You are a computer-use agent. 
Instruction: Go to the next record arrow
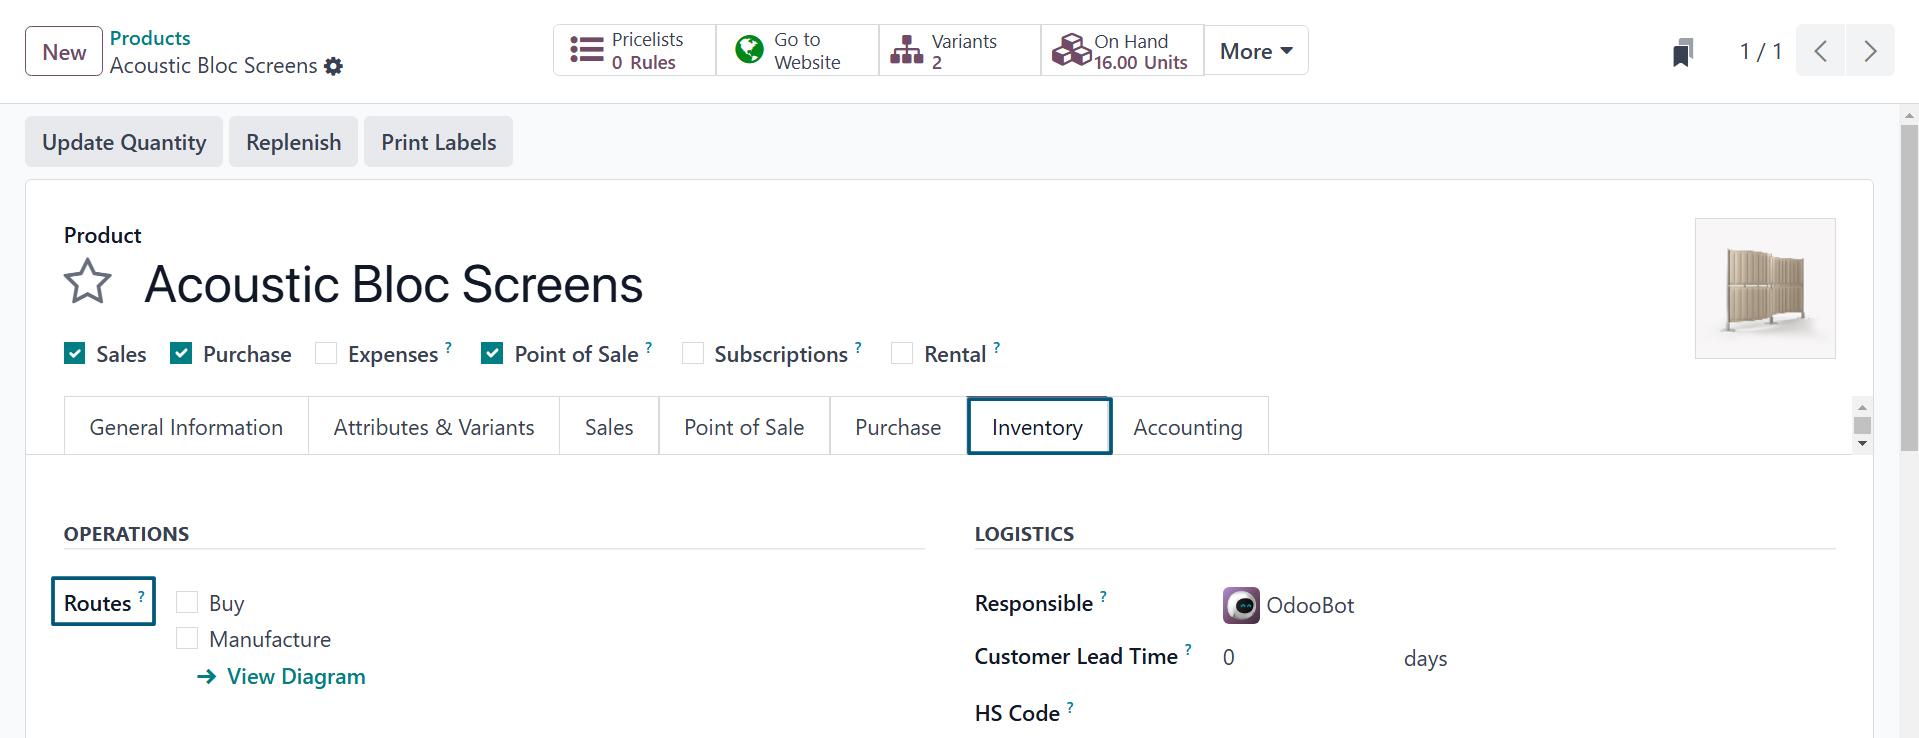point(1870,51)
